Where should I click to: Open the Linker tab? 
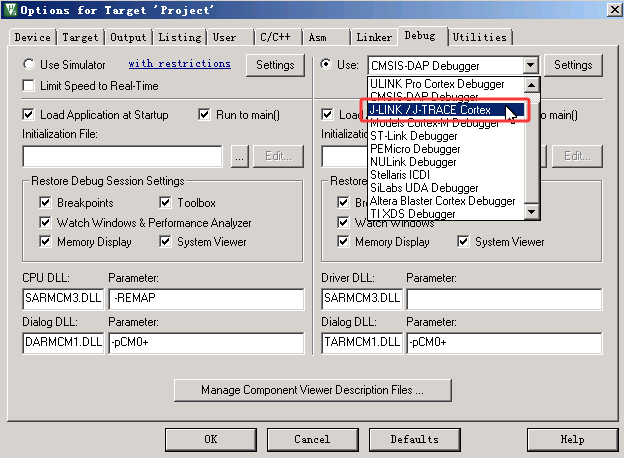374,37
